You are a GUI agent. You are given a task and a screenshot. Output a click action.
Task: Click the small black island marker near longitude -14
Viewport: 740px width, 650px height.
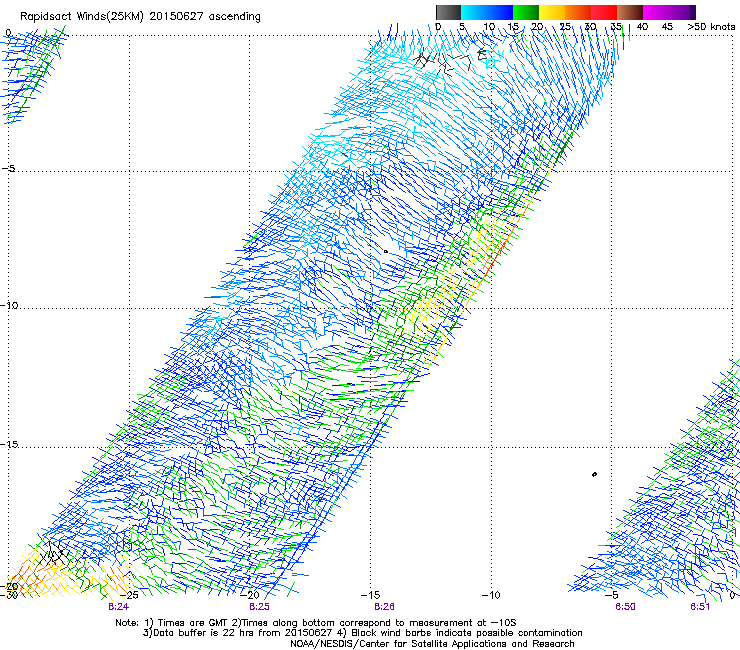[386, 252]
